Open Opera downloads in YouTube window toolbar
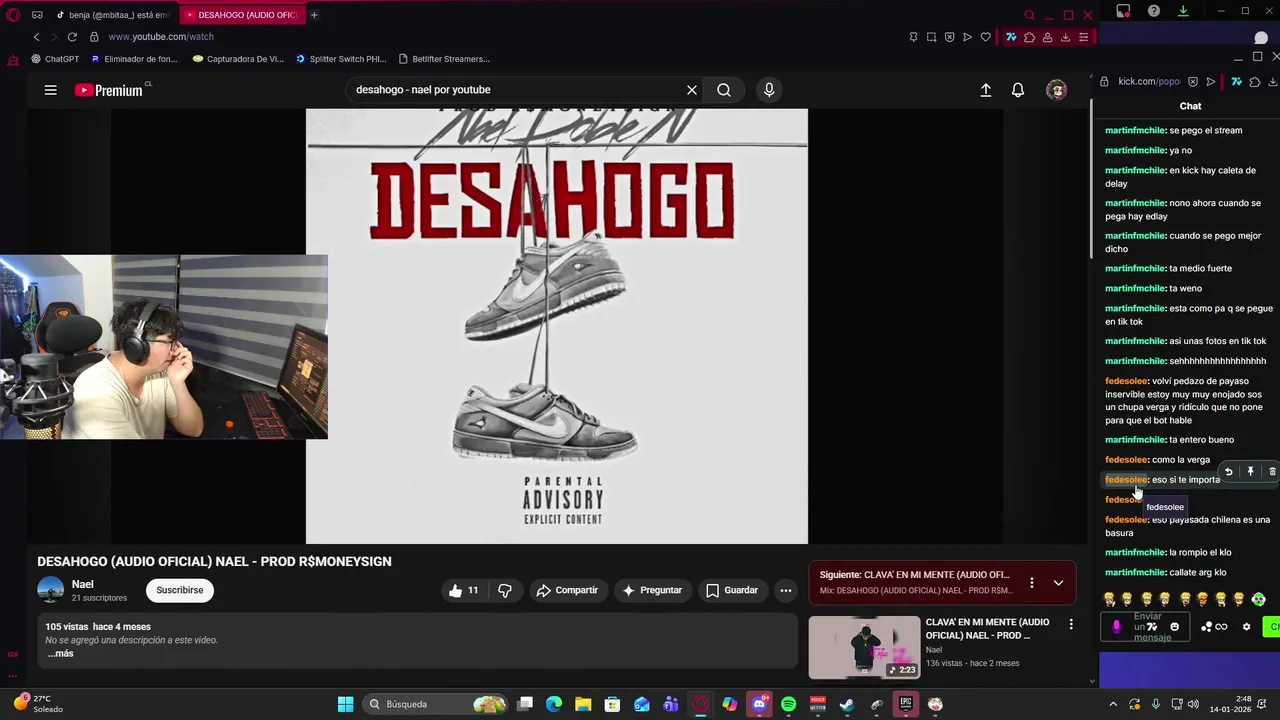Screen dimensions: 1280x720 (x=1065, y=37)
